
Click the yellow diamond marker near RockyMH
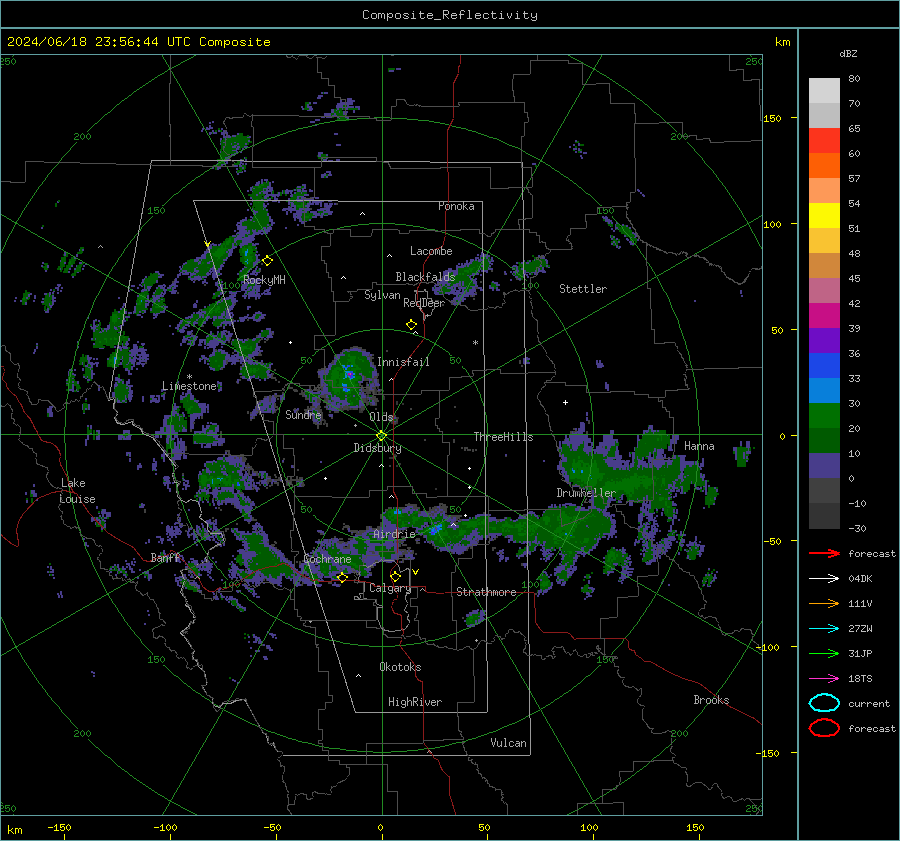(x=267, y=261)
